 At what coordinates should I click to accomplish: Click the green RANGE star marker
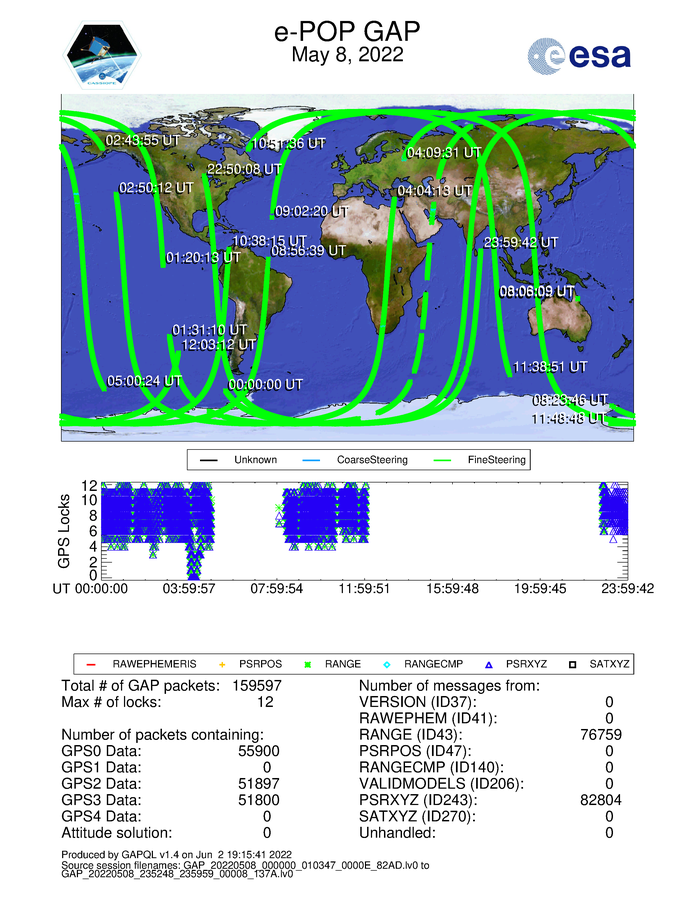[308, 663]
